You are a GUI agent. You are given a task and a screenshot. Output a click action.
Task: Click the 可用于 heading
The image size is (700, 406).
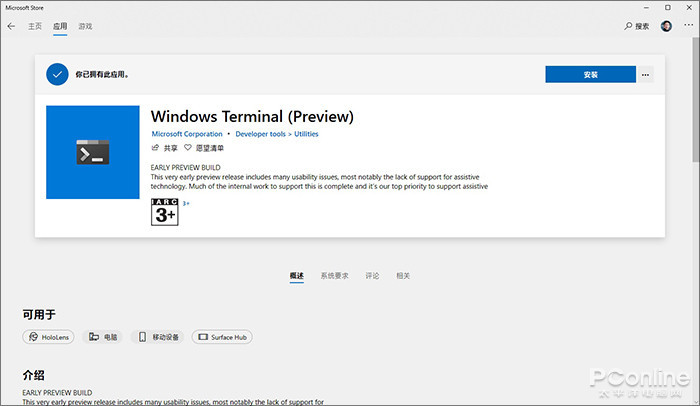(39, 315)
